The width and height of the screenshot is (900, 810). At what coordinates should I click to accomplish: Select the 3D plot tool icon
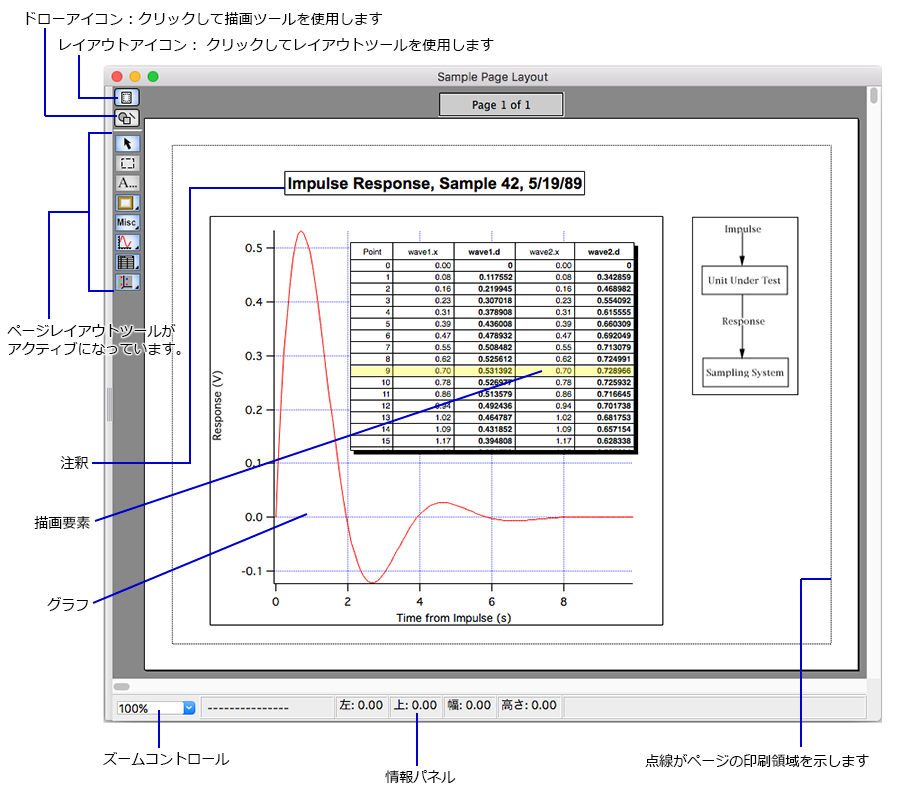pyautogui.click(x=127, y=282)
